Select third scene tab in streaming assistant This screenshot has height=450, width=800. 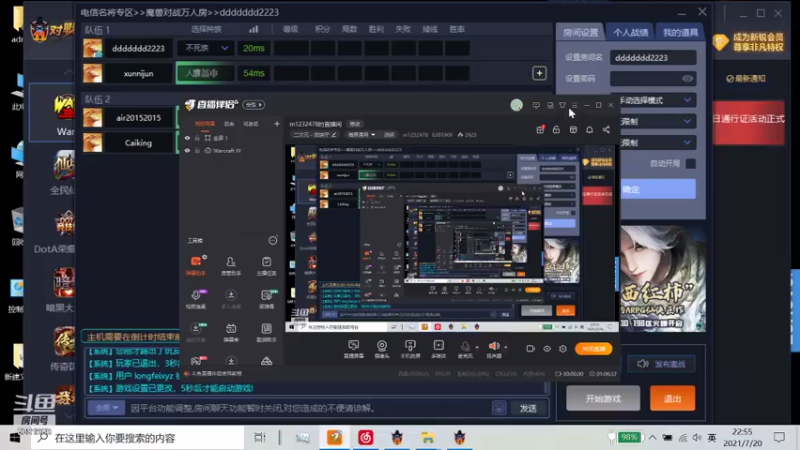[251, 124]
